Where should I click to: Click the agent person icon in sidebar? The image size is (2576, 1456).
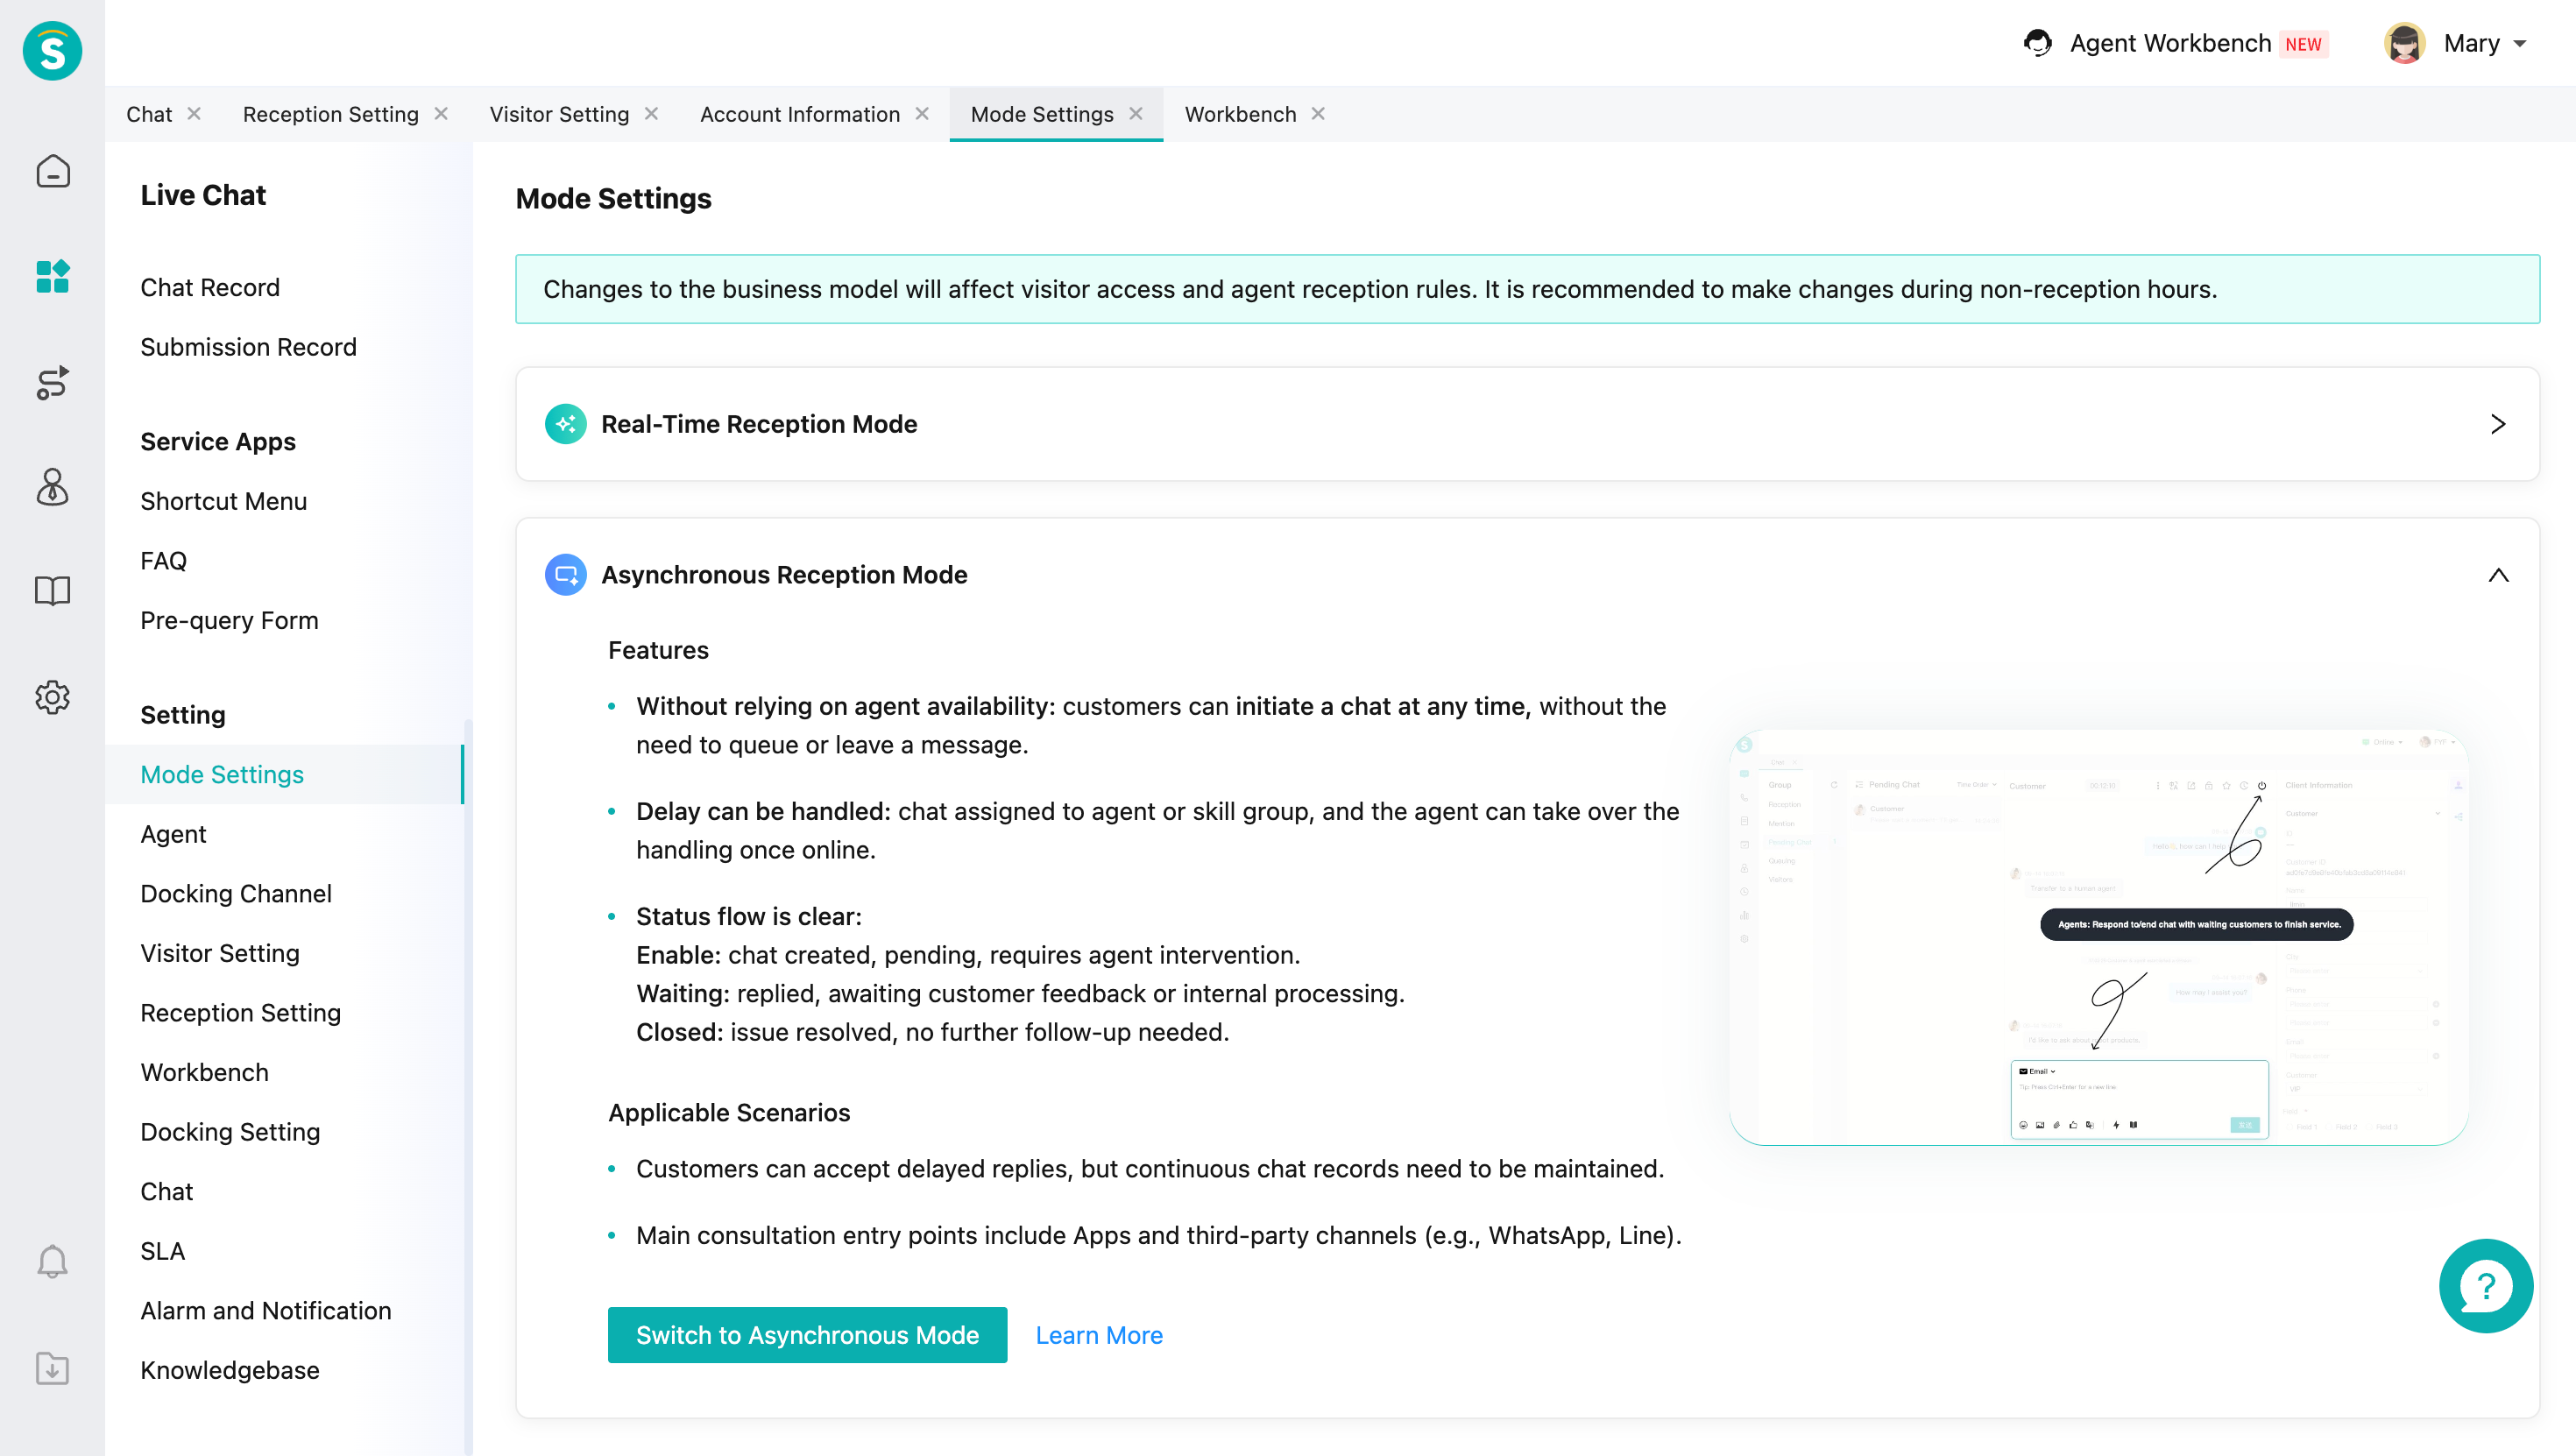tap(52, 487)
